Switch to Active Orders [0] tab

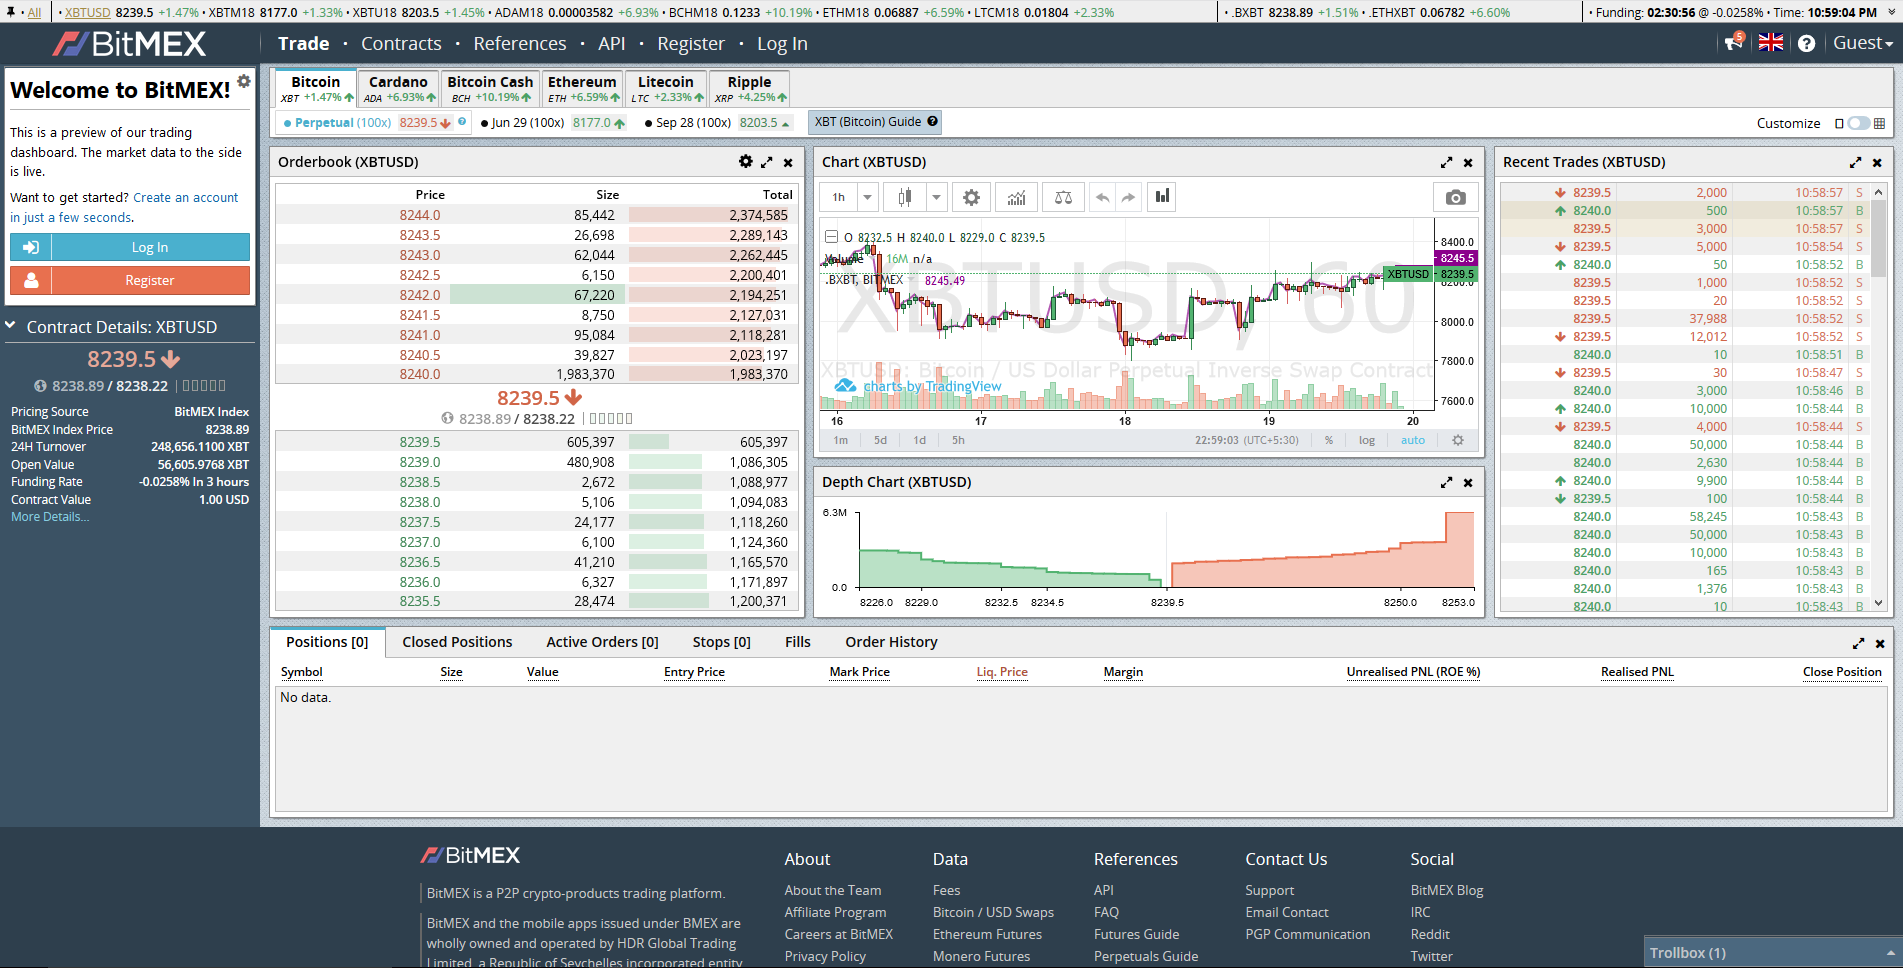point(602,642)
